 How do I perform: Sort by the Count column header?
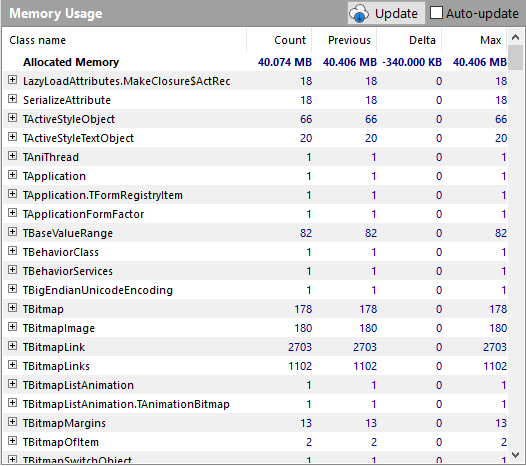pos(279,40)
